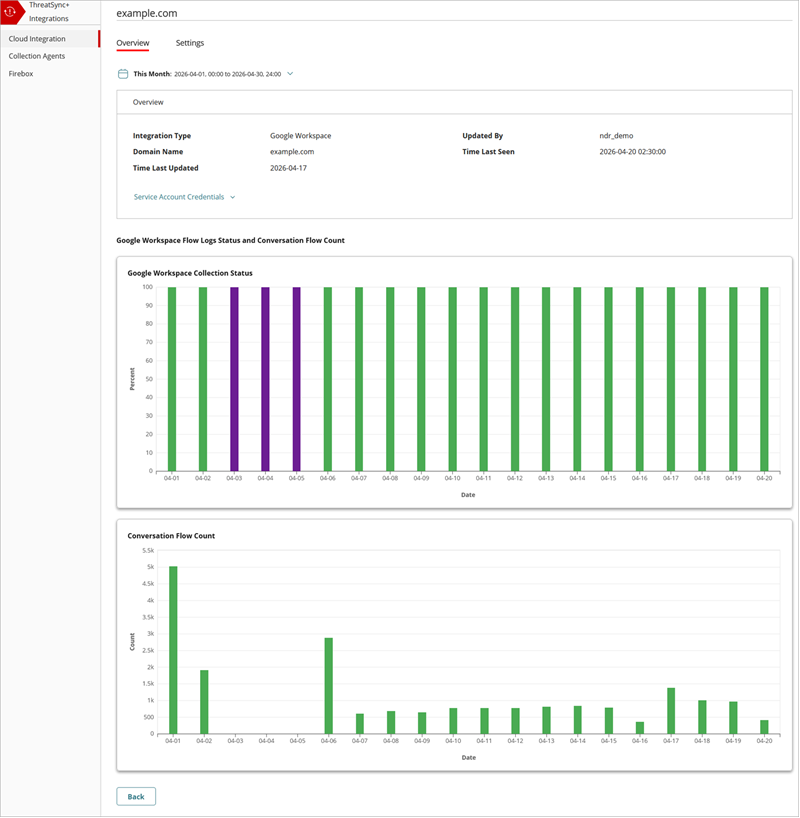Click the 04-17 conversation flow count bar
Viewport: 800px width, 818px height.
click(x=671, y=711)
